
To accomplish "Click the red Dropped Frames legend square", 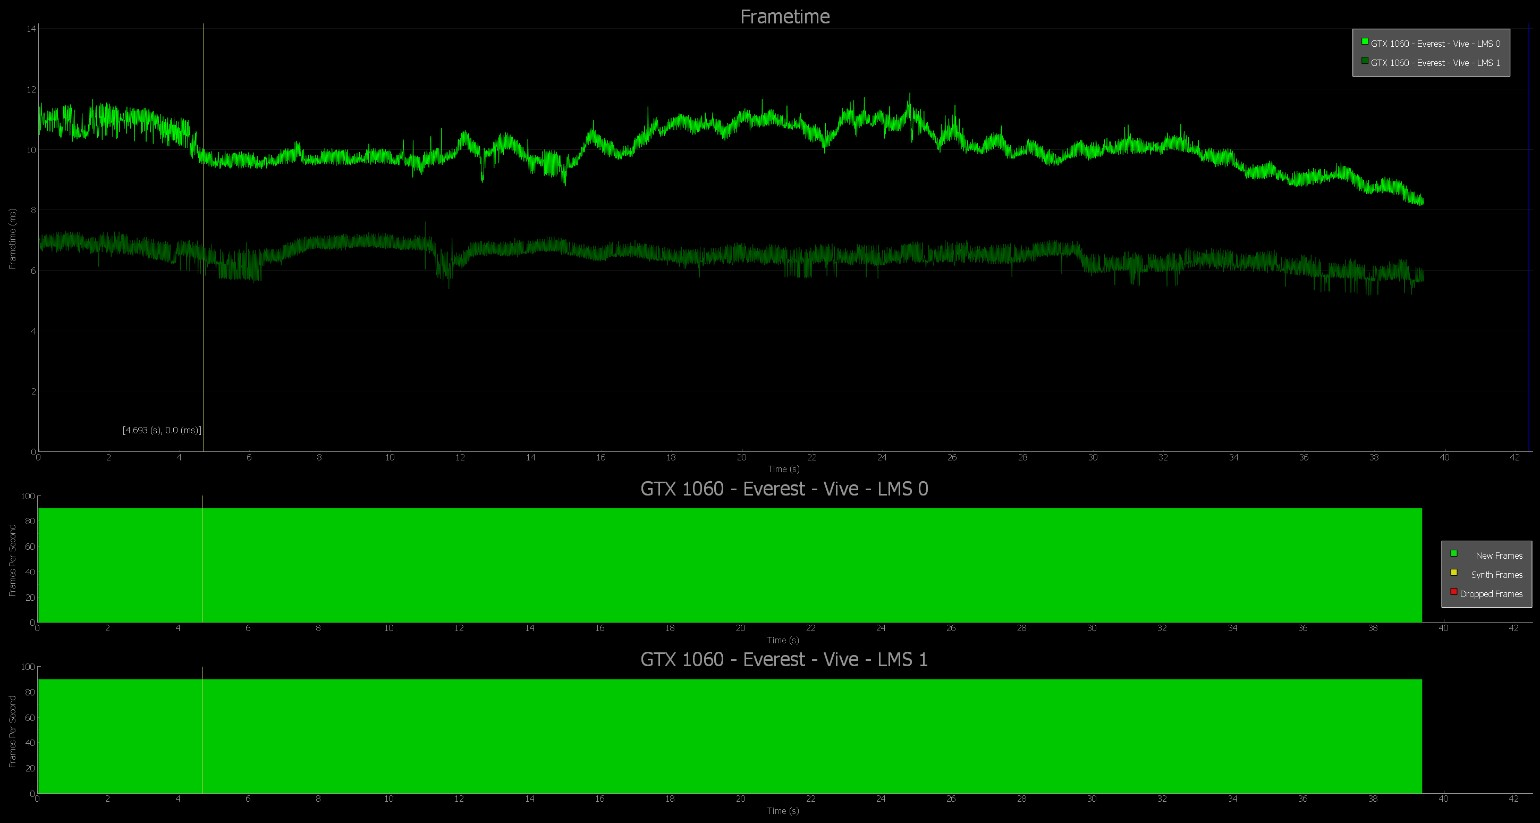I will pos(1454,592).
